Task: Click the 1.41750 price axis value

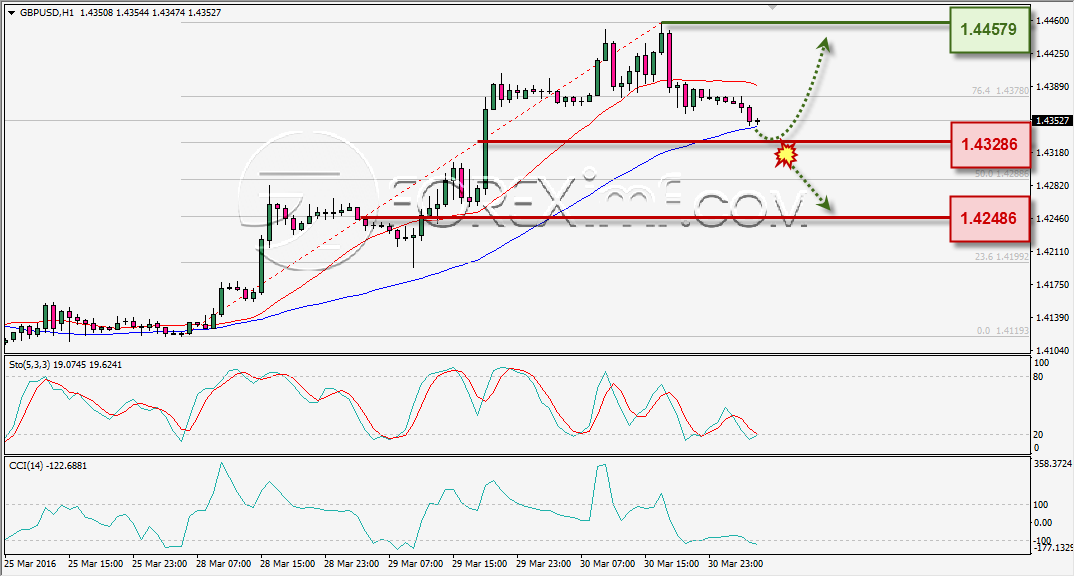Action: pos(1053,284)
